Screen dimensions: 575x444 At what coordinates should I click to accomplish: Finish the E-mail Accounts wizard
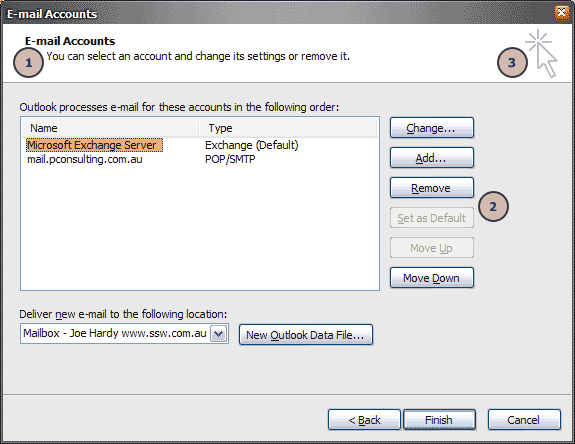click(439, 420)
